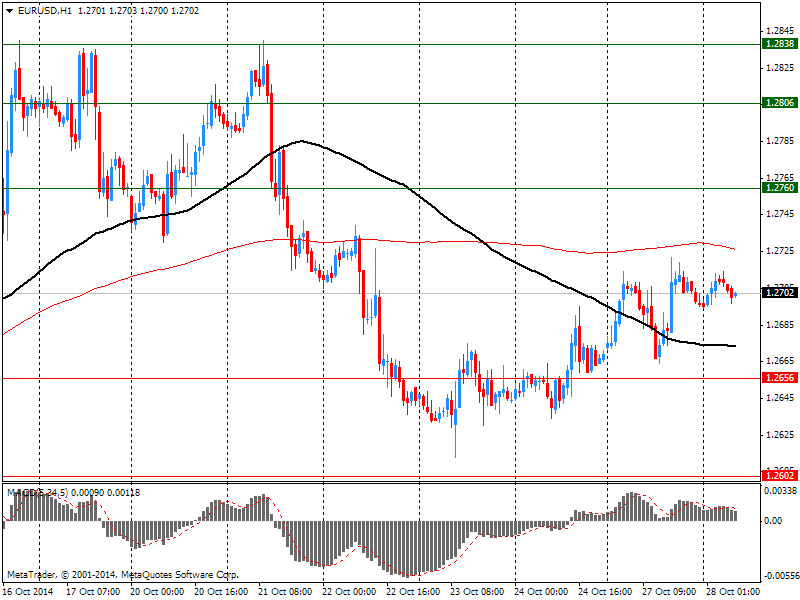Image resolution: width=800 pixels, height=600 pixels.
Task: Click the MACD scale value 0.00
Action: (x=773, y=521)
